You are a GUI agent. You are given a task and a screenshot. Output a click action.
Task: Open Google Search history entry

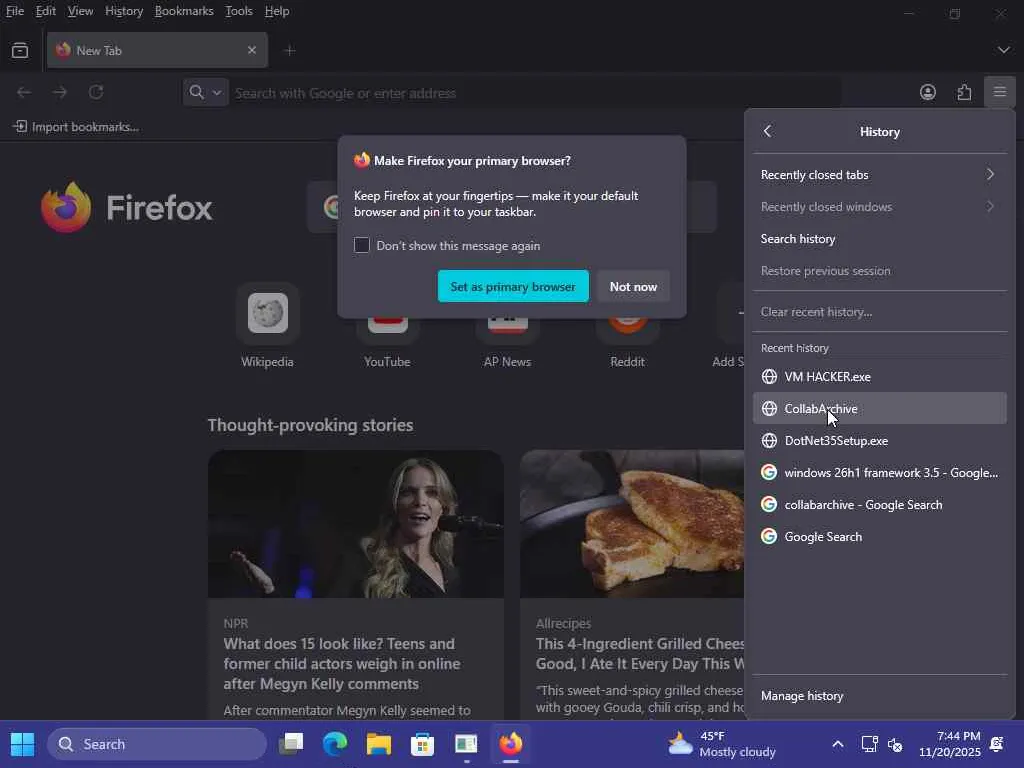879,536
